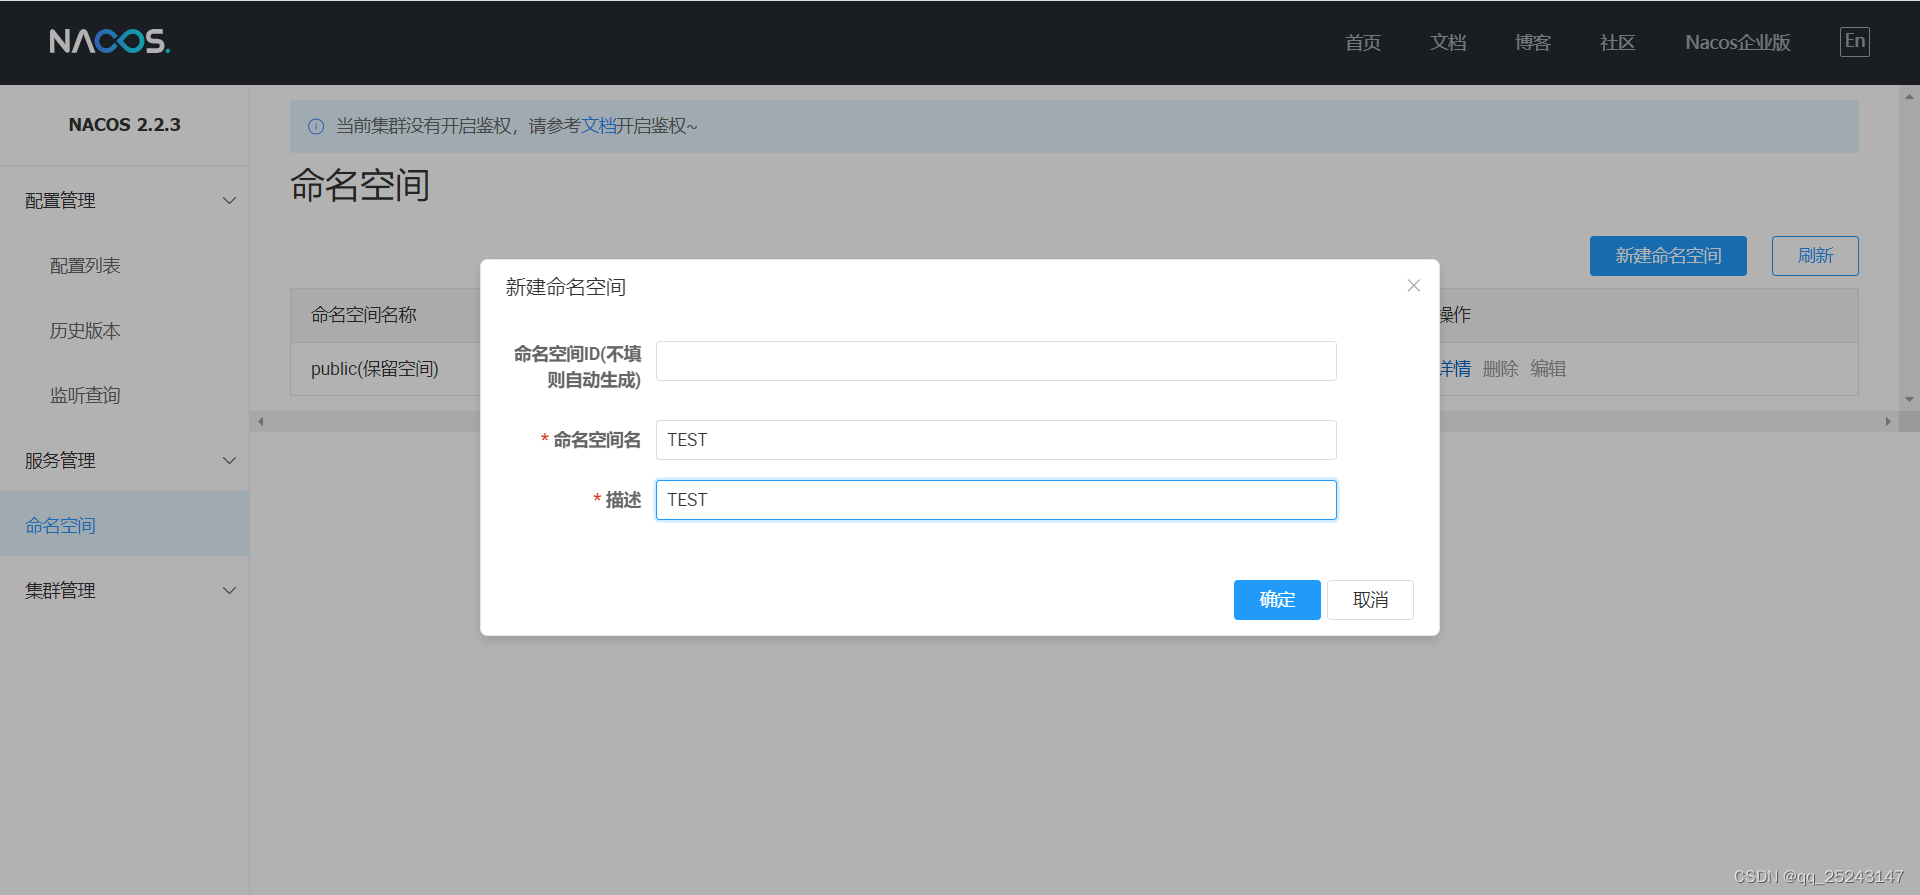The height and width of the screenshot is (895, 1920).
Task: Click the 新建命名空间 dialog title
Action: [x=565, y=288]
